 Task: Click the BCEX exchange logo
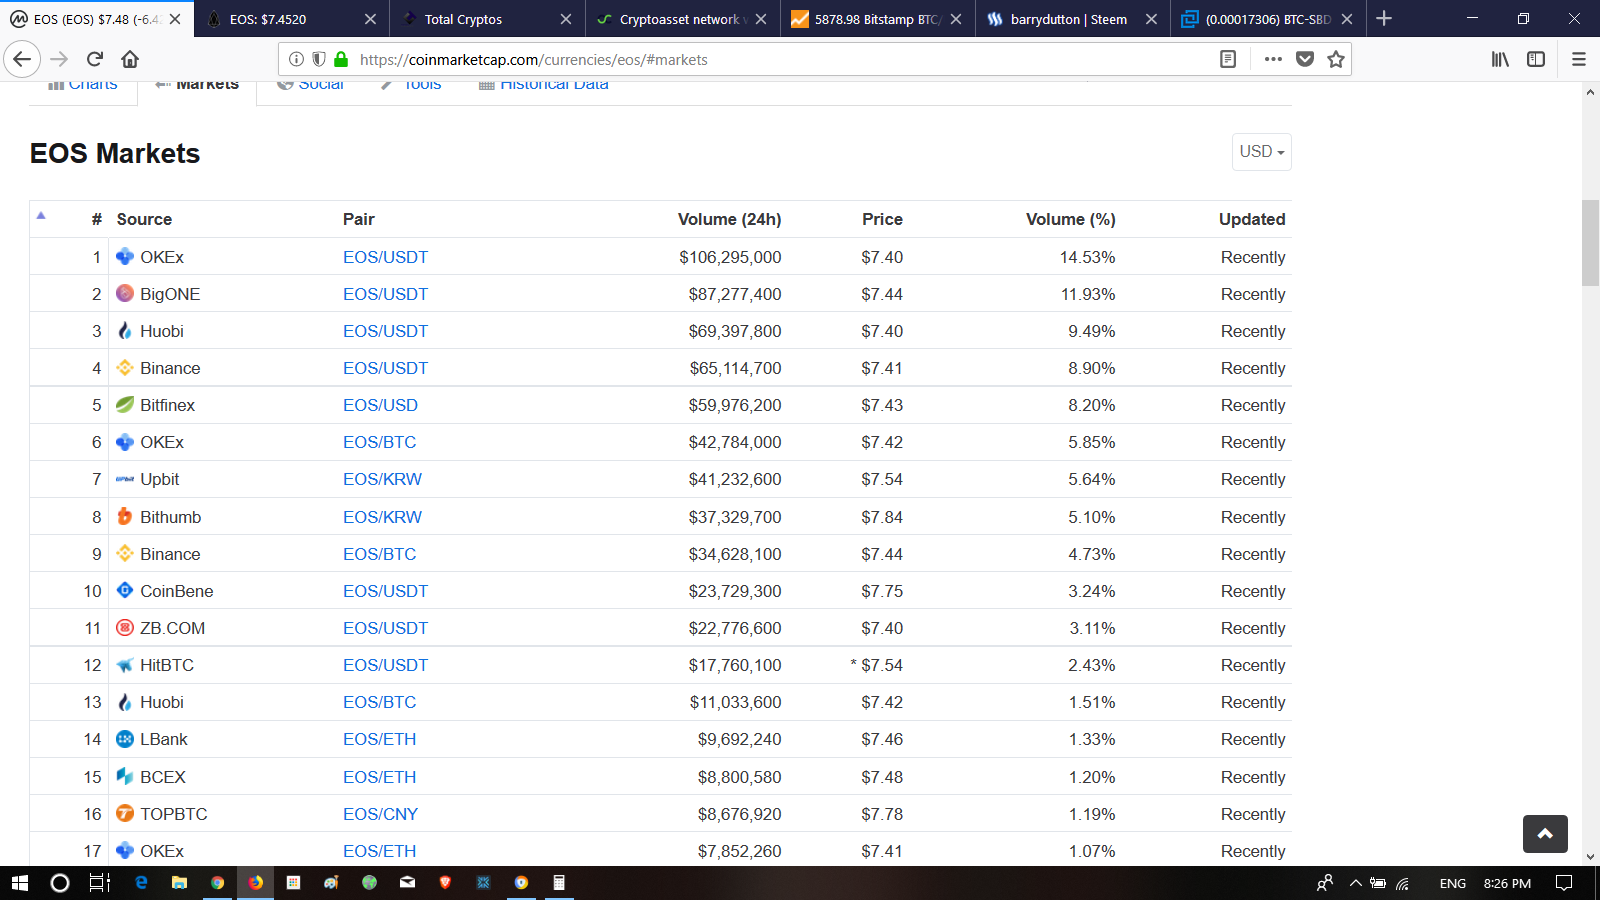pos(125,776)
